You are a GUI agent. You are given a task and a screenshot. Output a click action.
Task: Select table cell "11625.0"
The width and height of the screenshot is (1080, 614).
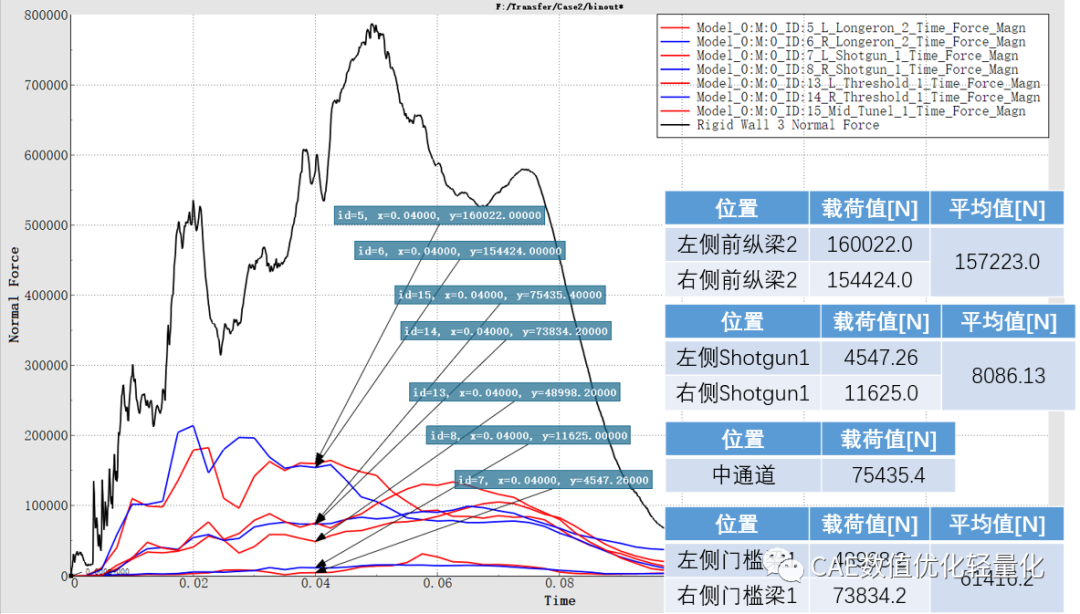click(881, 393)
